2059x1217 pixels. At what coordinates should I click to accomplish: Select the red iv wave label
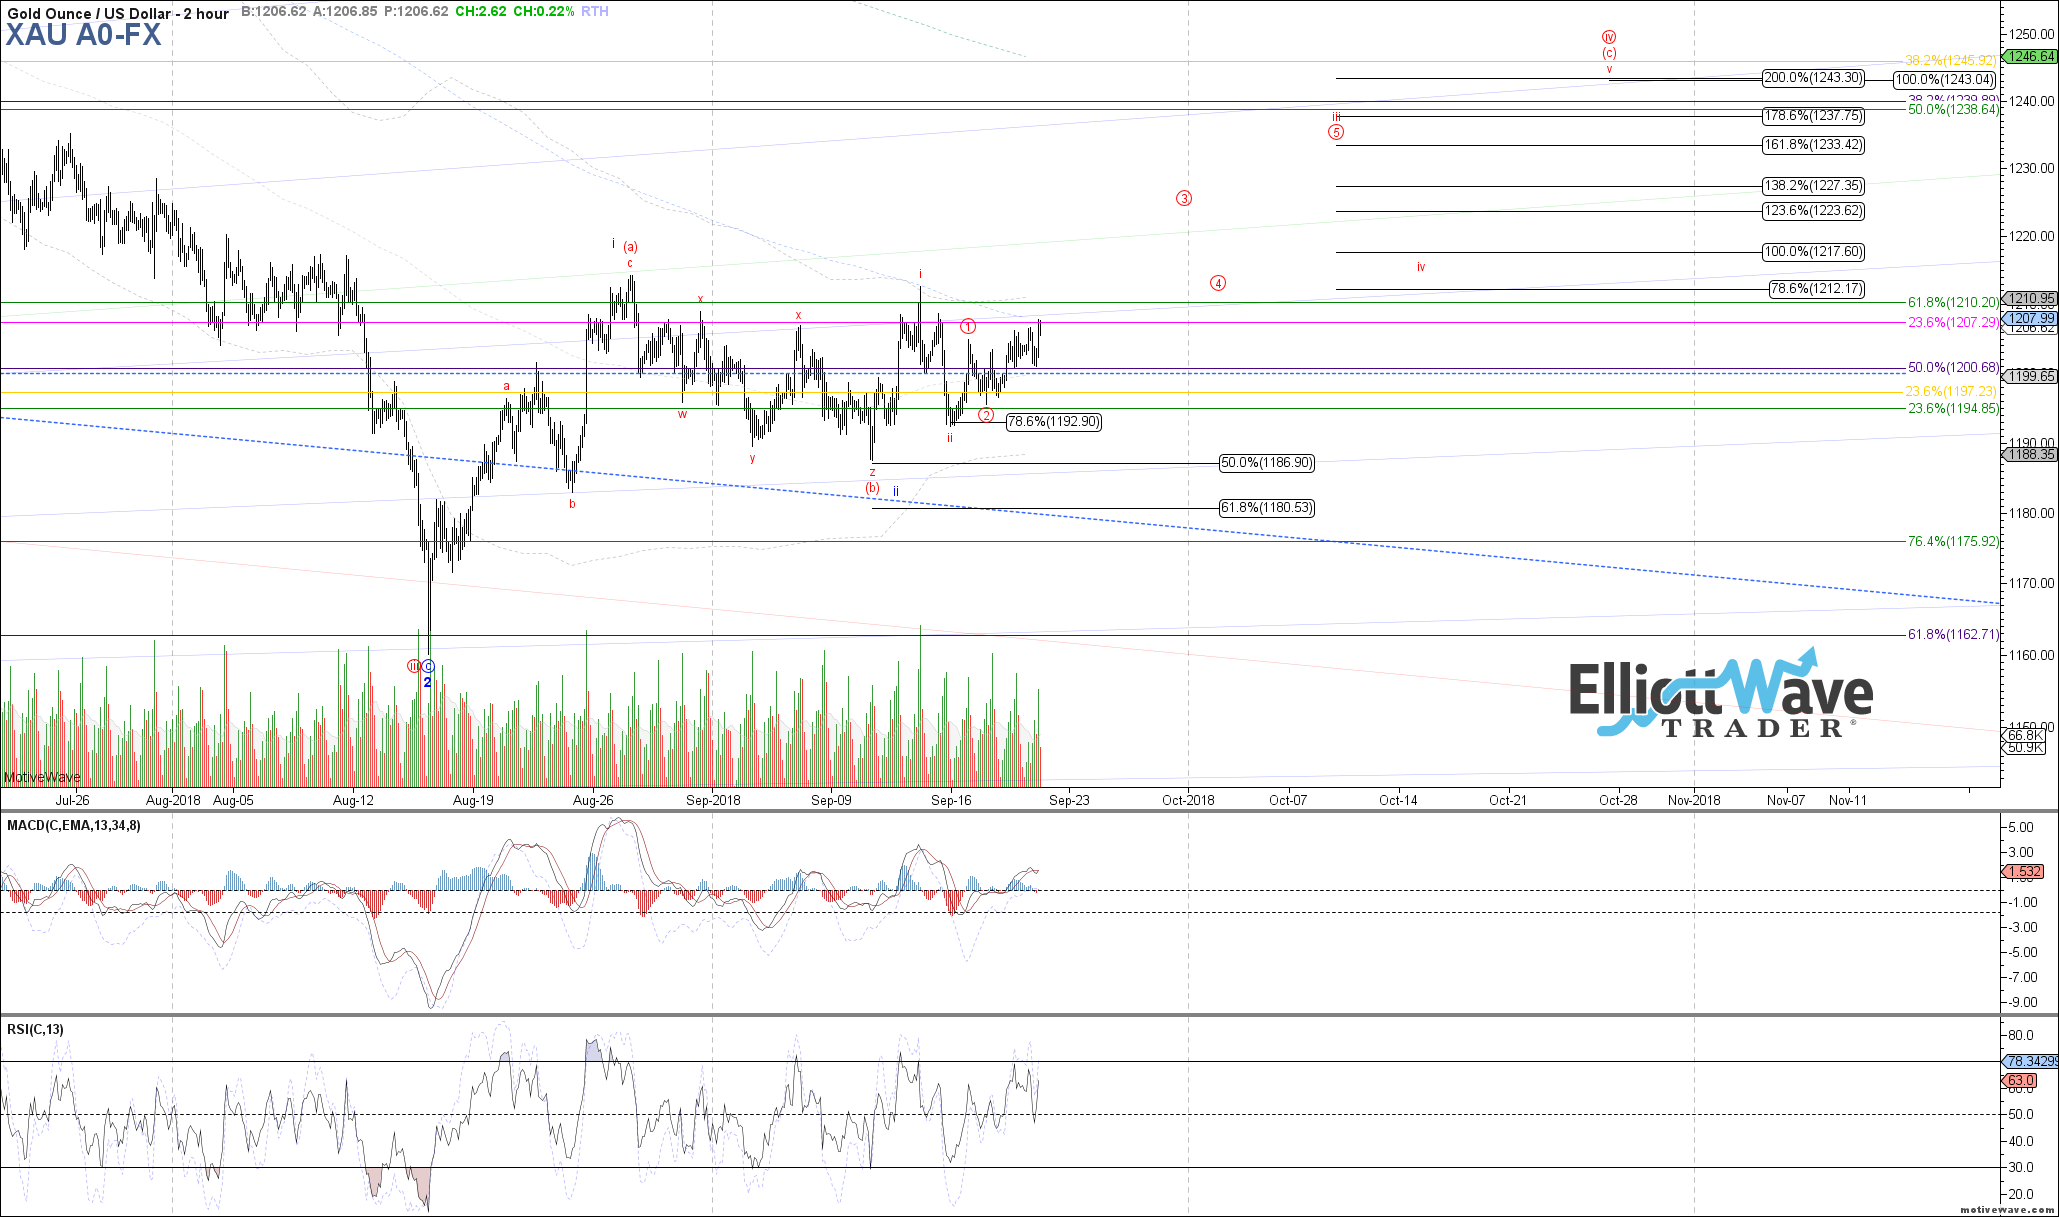click(x=1421, y=267)
